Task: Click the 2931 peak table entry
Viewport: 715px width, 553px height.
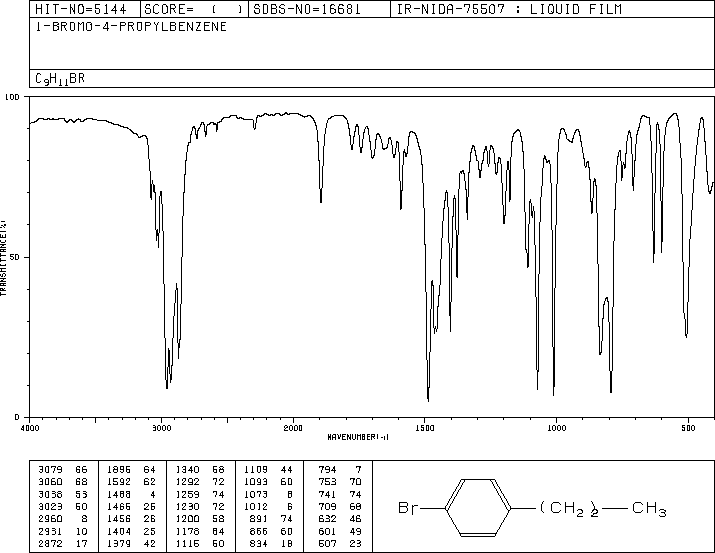Action: [x=50, y=531]
